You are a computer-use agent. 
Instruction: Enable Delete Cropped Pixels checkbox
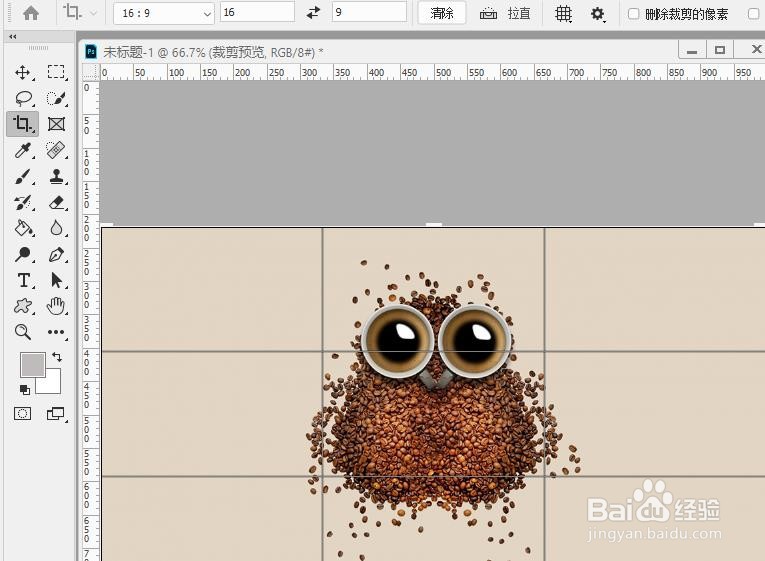coord(633,14)
